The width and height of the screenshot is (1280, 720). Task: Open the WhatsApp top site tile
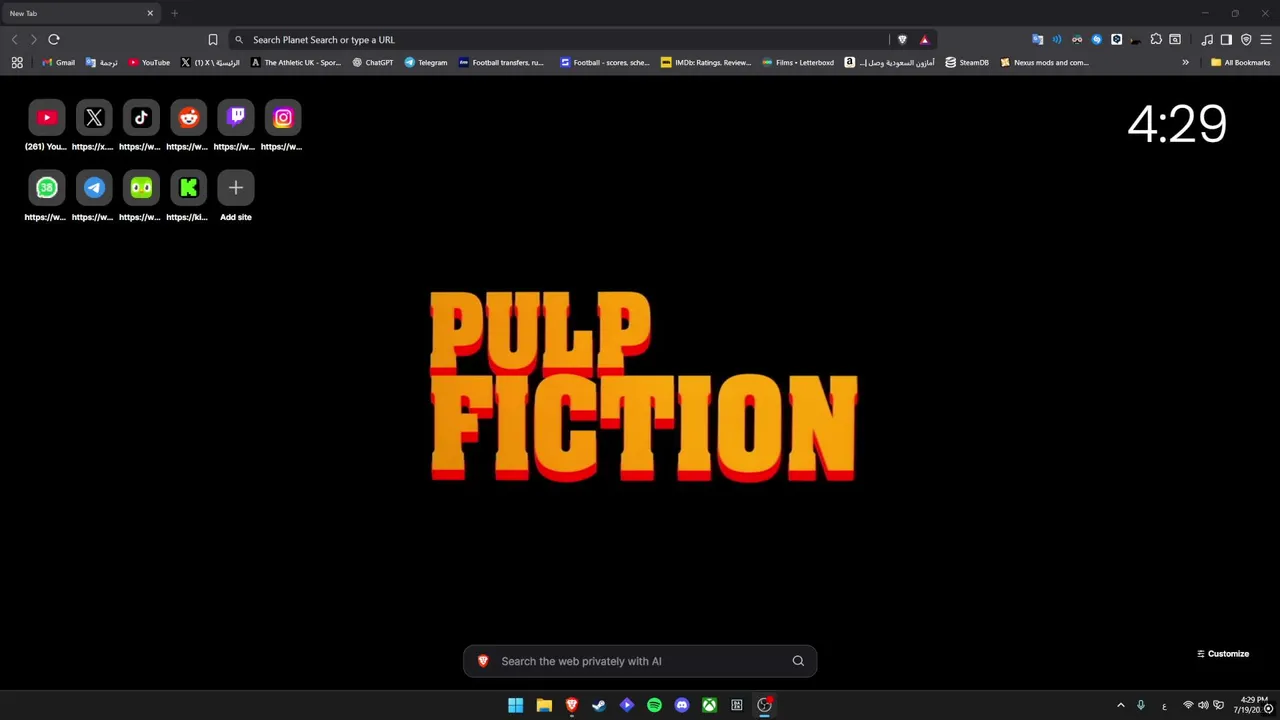coord(46,188)
